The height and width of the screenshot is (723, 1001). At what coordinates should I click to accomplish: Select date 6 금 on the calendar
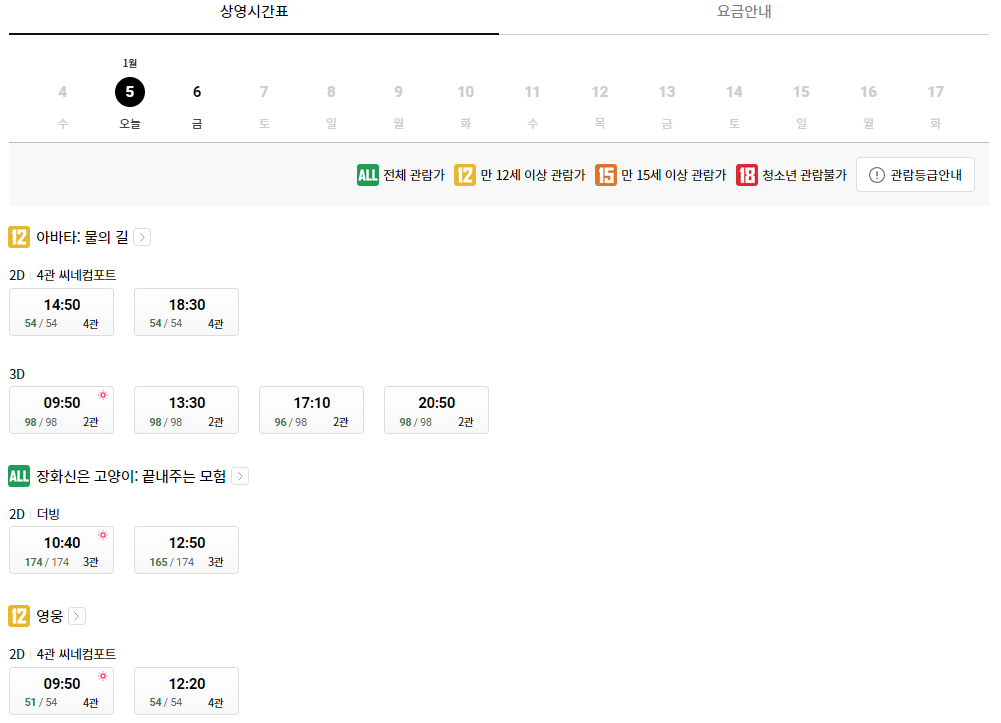197,91
